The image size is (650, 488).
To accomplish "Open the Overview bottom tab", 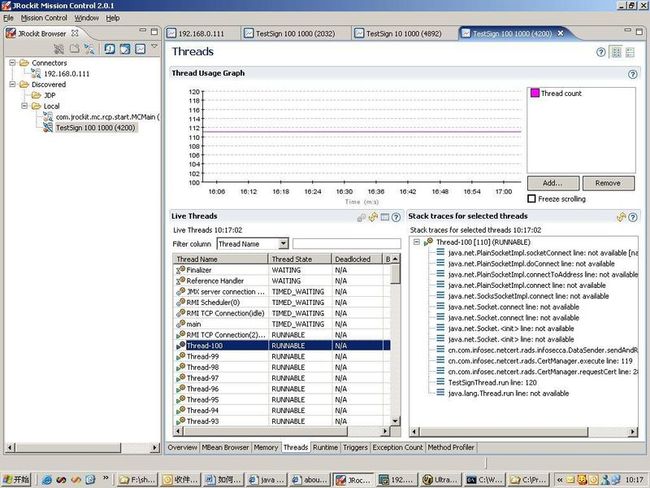I will (x=182, y=447).
